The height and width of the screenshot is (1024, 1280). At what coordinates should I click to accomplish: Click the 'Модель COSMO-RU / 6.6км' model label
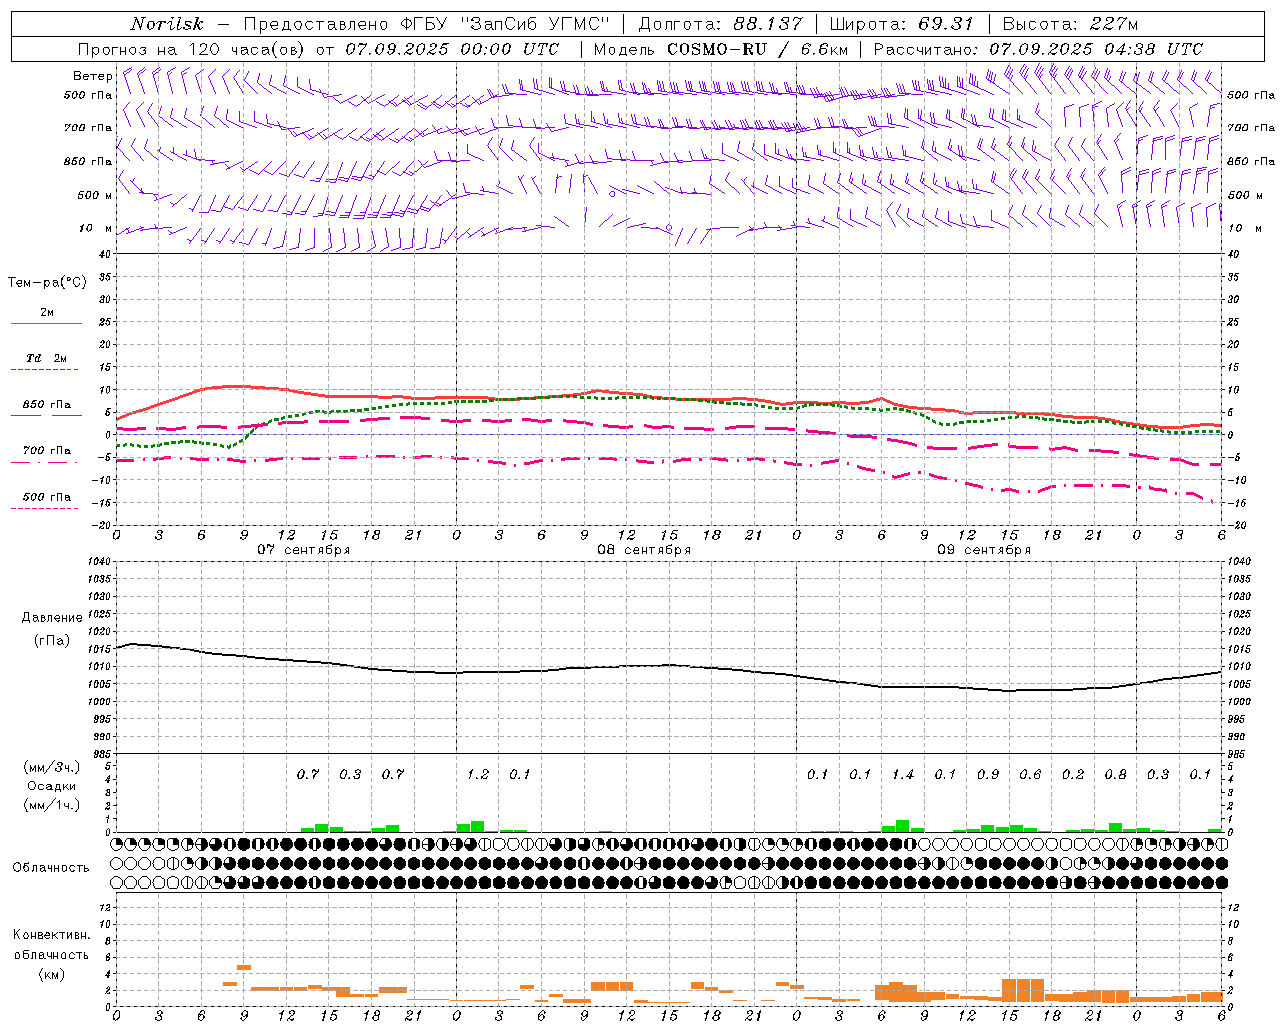tap(720, 49)
